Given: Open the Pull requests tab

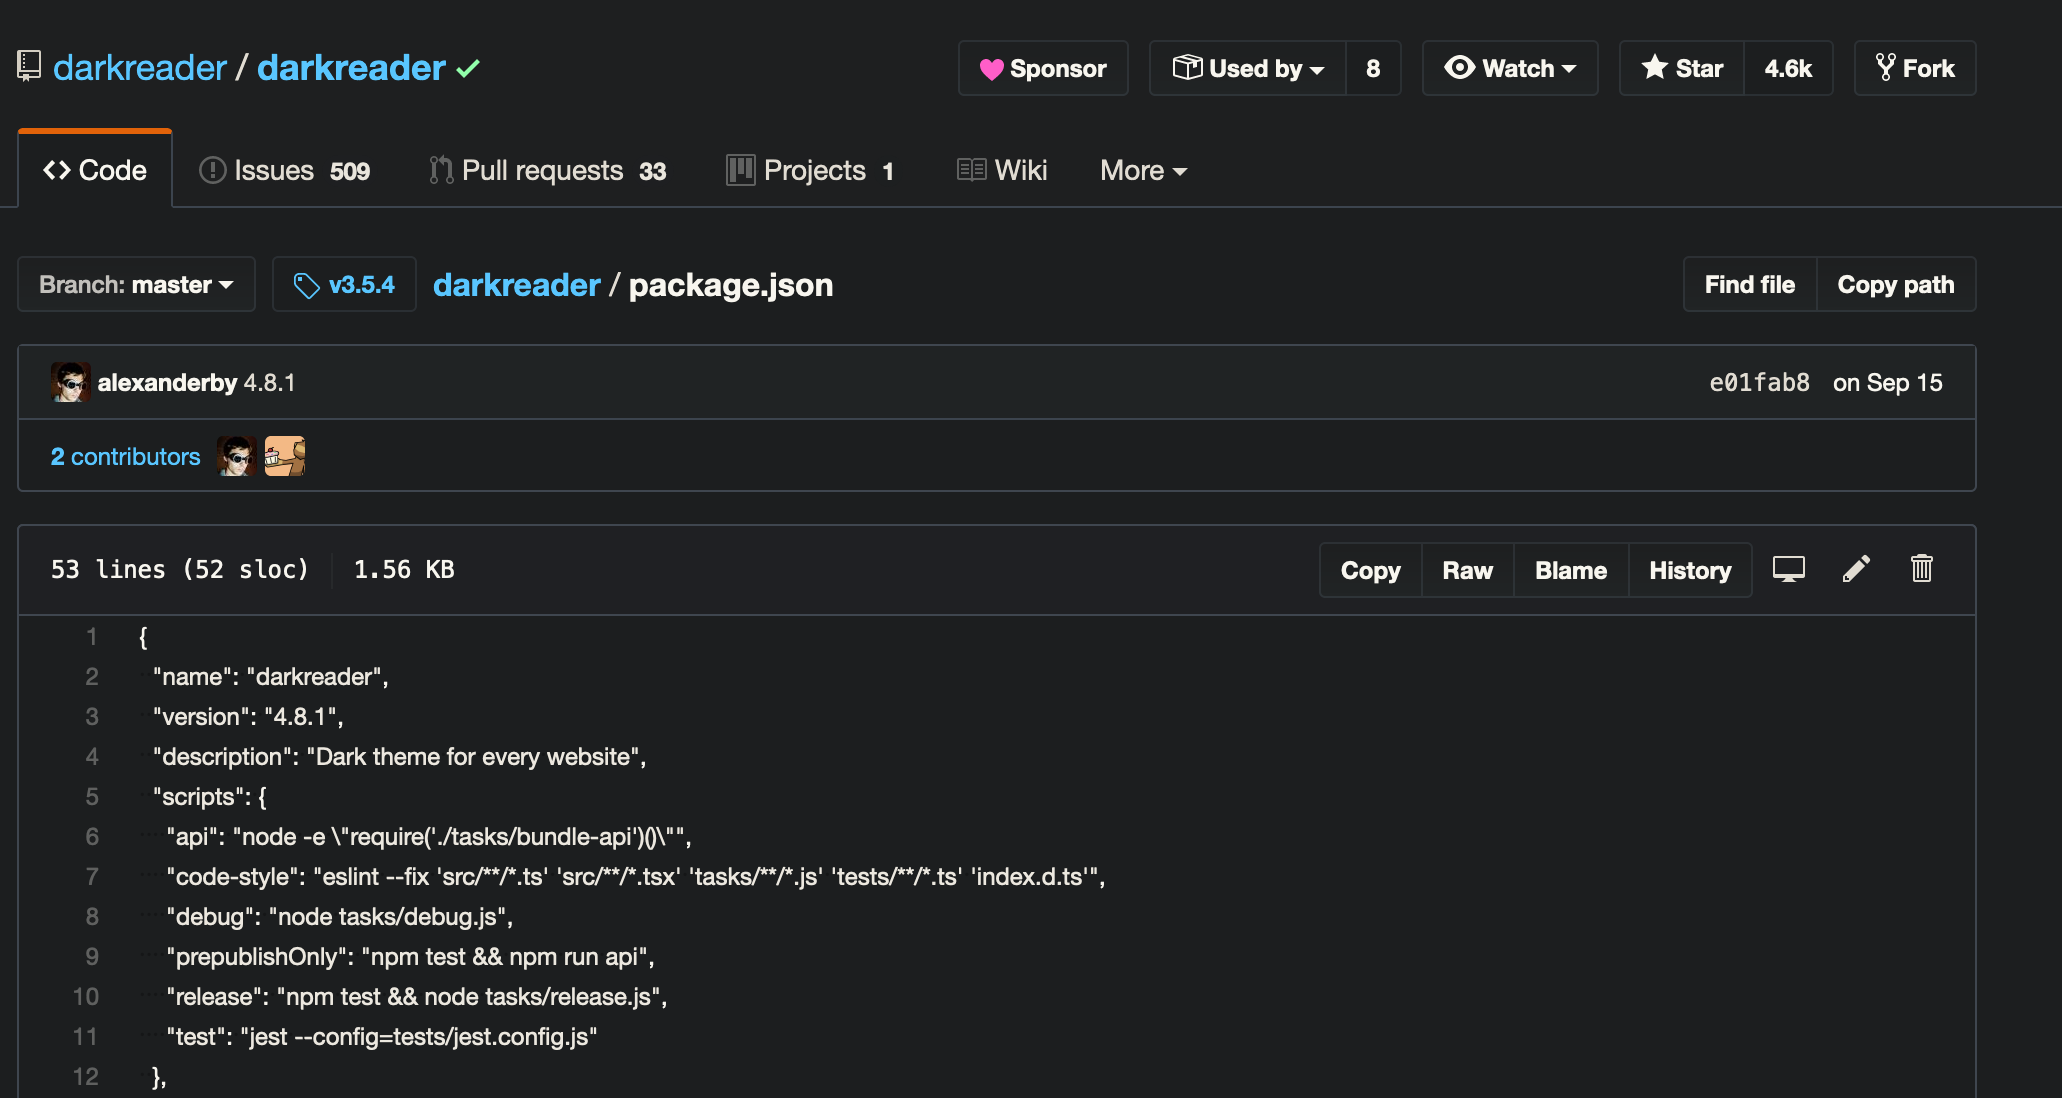Looking at the screenshot, I should point(547,171).
